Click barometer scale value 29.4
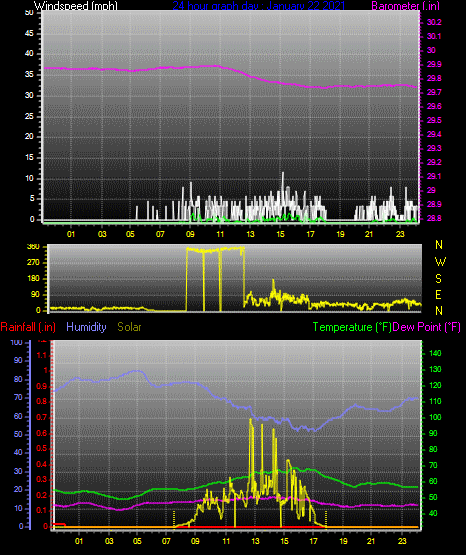466x555 pixels. click(x=434, y=135)
